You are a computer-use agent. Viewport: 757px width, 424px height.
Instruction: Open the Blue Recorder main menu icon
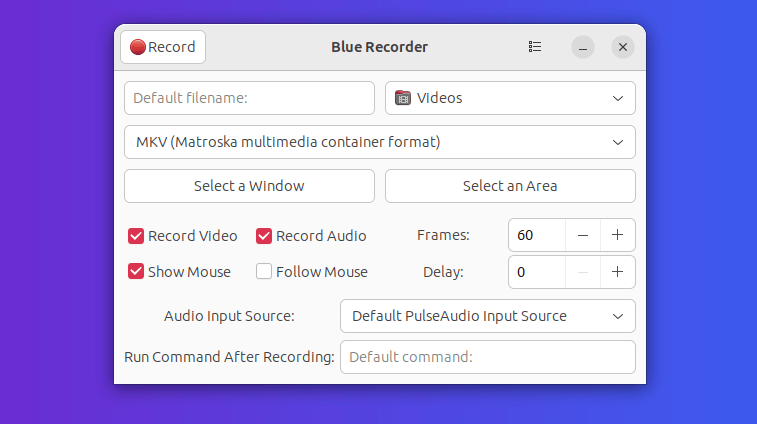click(535, 47)
